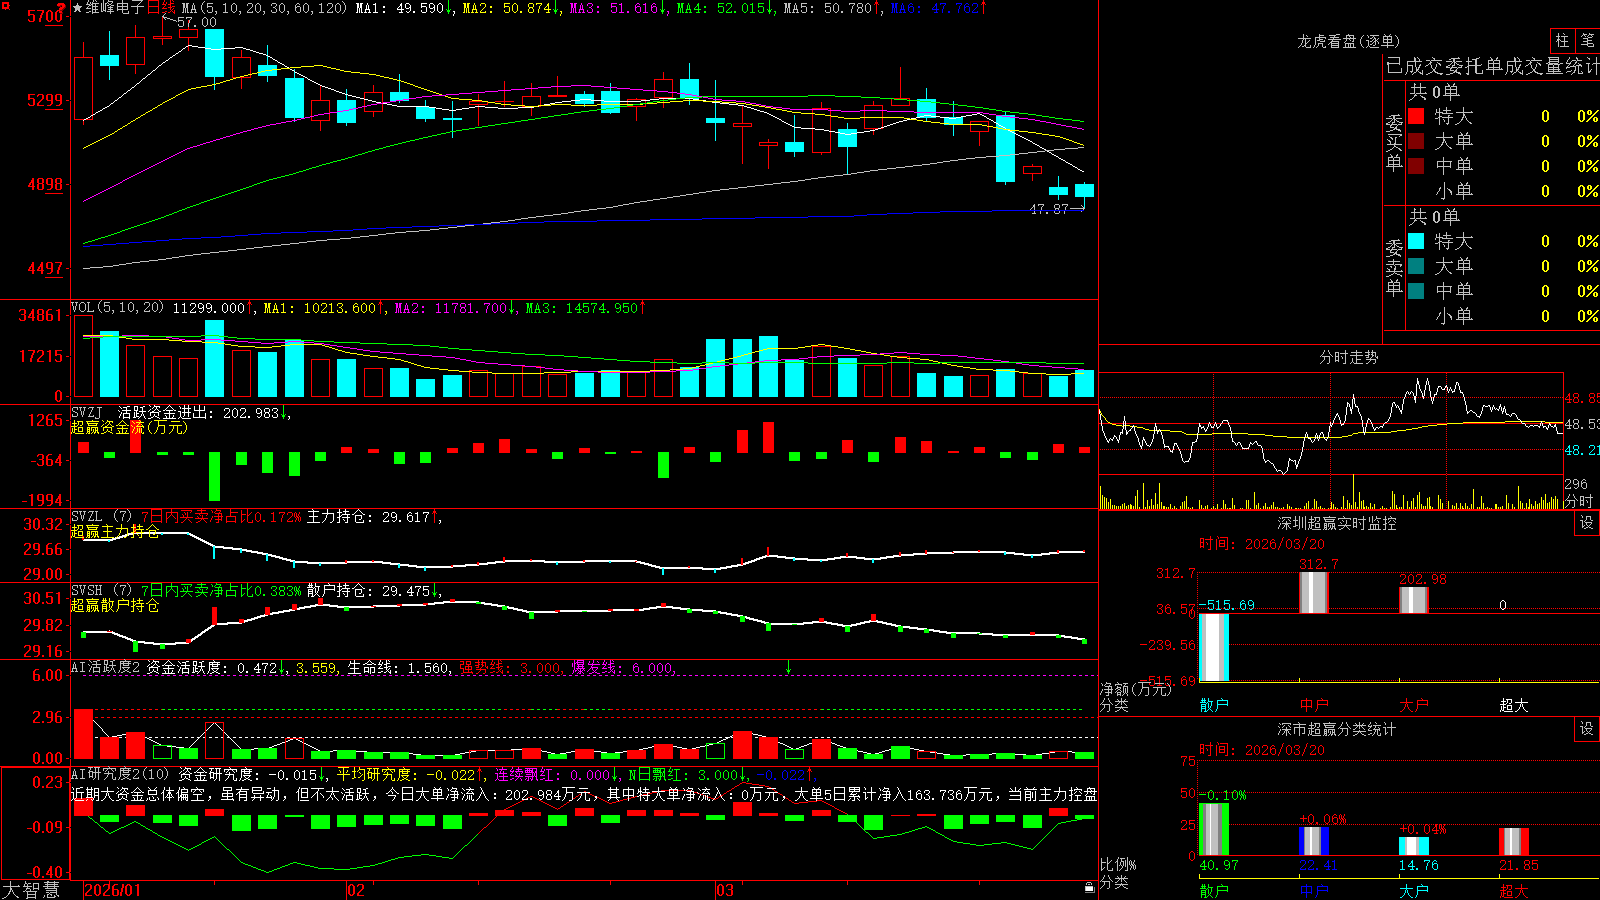Open MA(5,10,20,30,60,120) indicator parameters
This screenshot has height=900, width=1600.
click(264, 8)
